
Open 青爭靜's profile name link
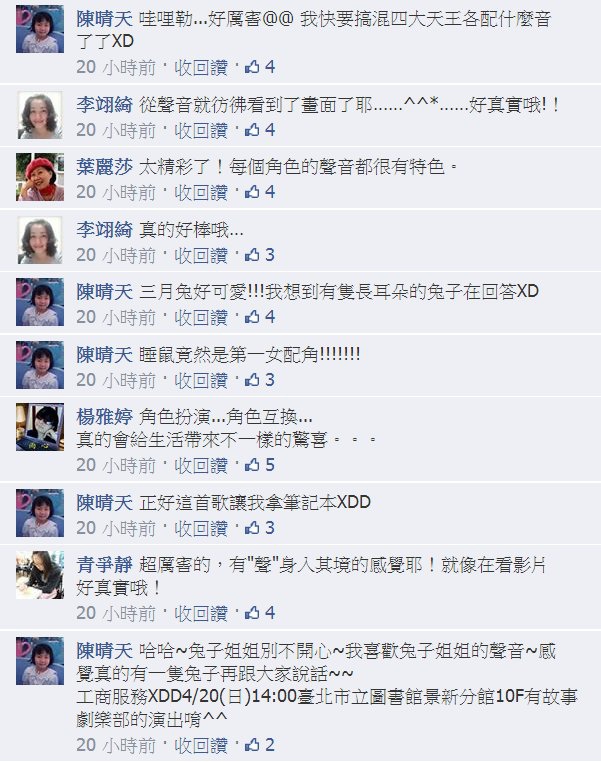104,565
